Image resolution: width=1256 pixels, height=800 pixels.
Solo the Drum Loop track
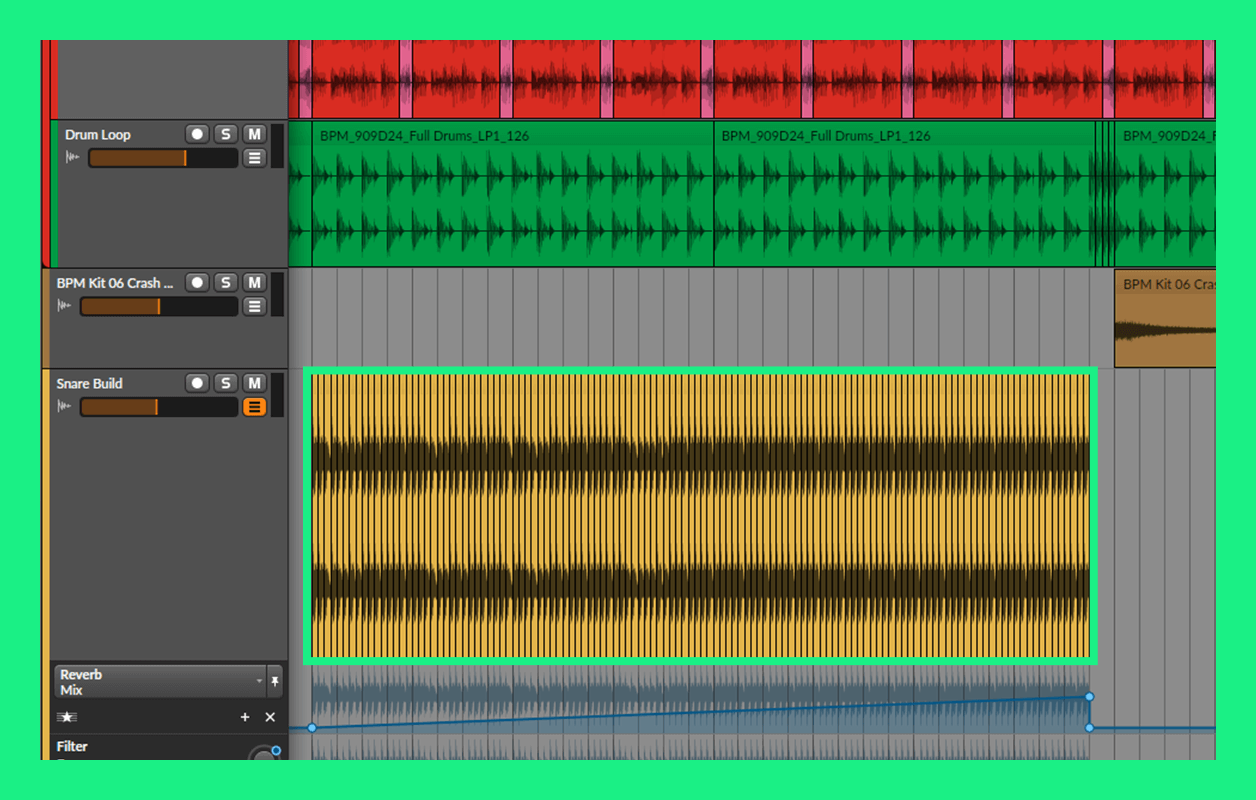[x=226, y=134]
